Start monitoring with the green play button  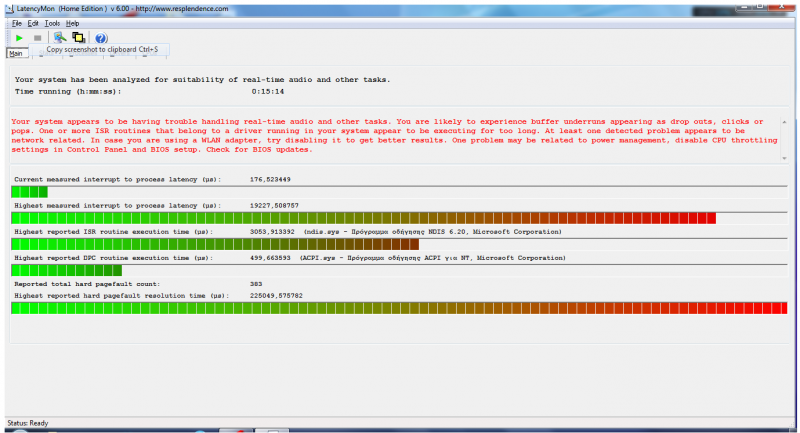pyautogui.click(x=18, y=37)
